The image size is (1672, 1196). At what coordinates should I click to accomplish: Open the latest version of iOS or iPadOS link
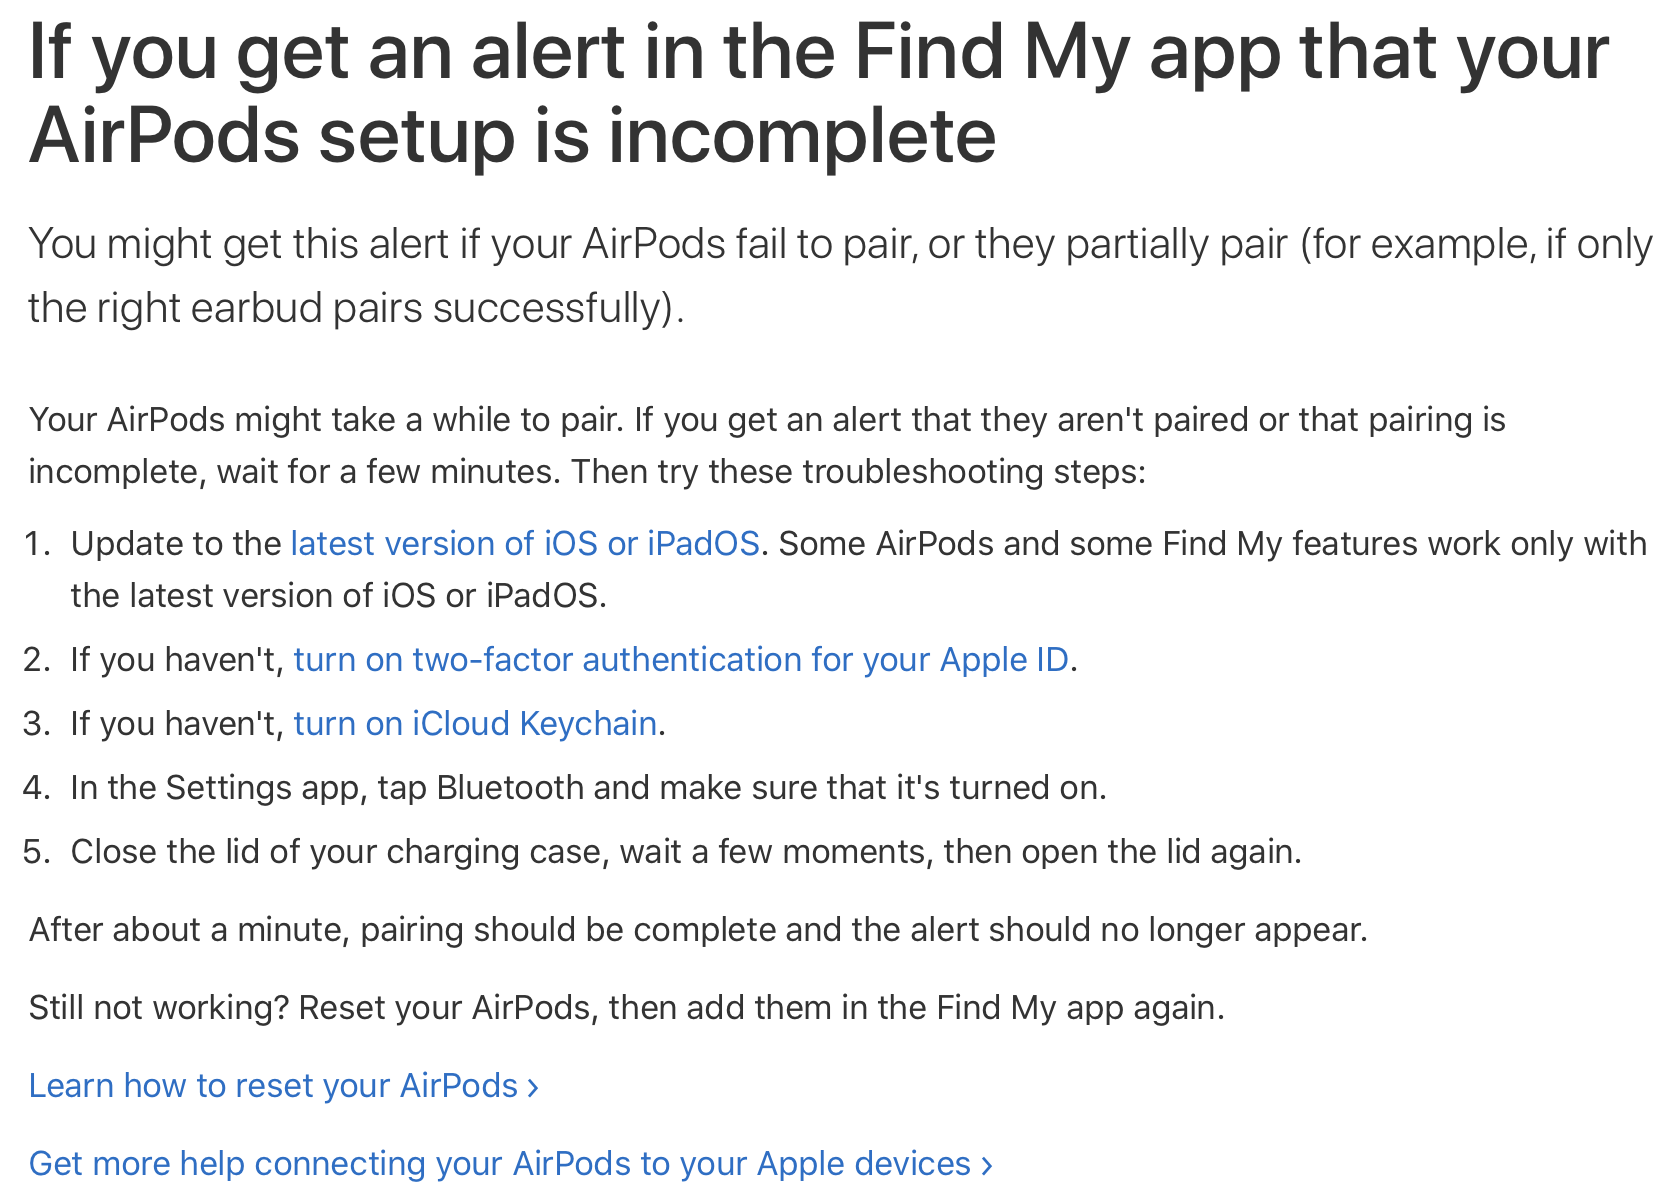524,544
